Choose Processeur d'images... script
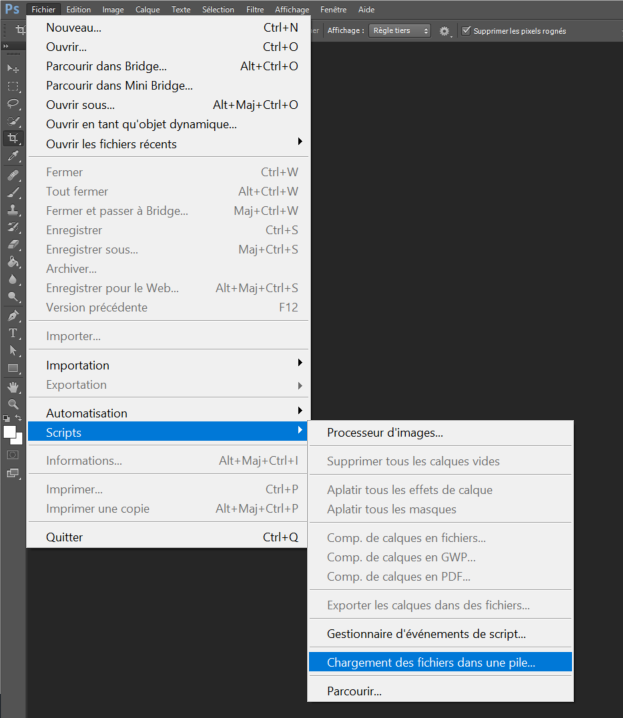 tap(440, 433)
